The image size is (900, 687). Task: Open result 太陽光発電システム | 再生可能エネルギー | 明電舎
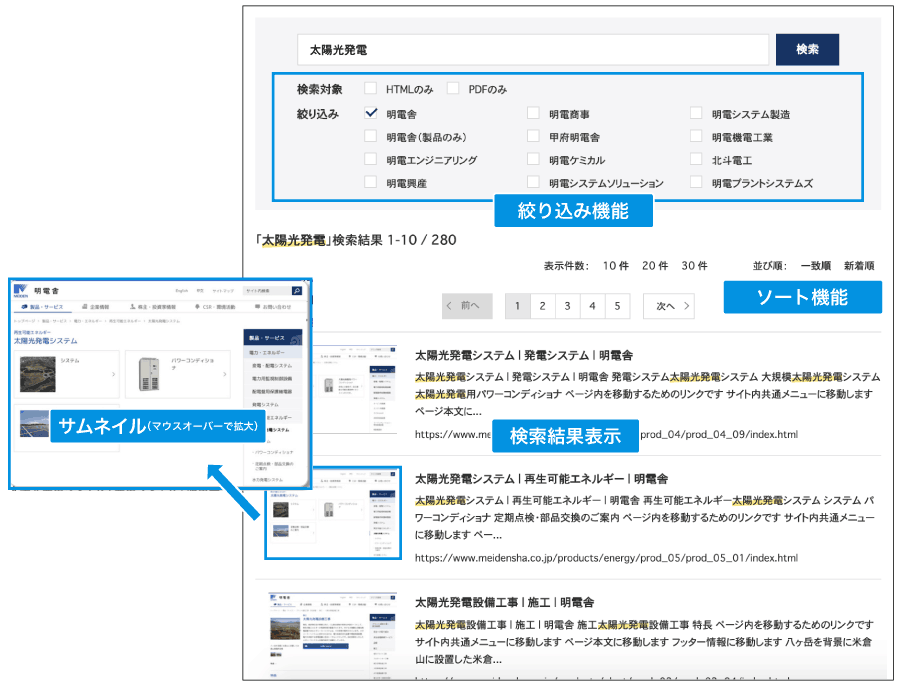(x=541, y=479)
